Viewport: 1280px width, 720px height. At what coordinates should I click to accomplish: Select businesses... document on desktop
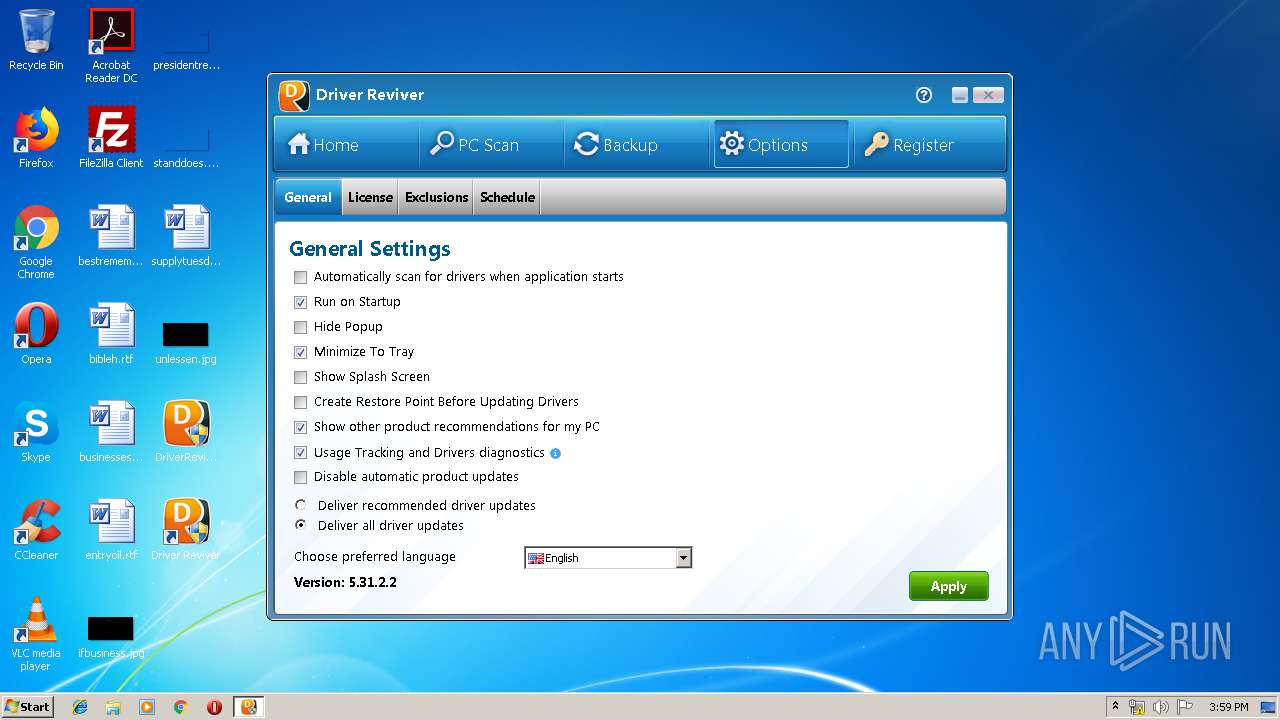click(x=111, y=432)
